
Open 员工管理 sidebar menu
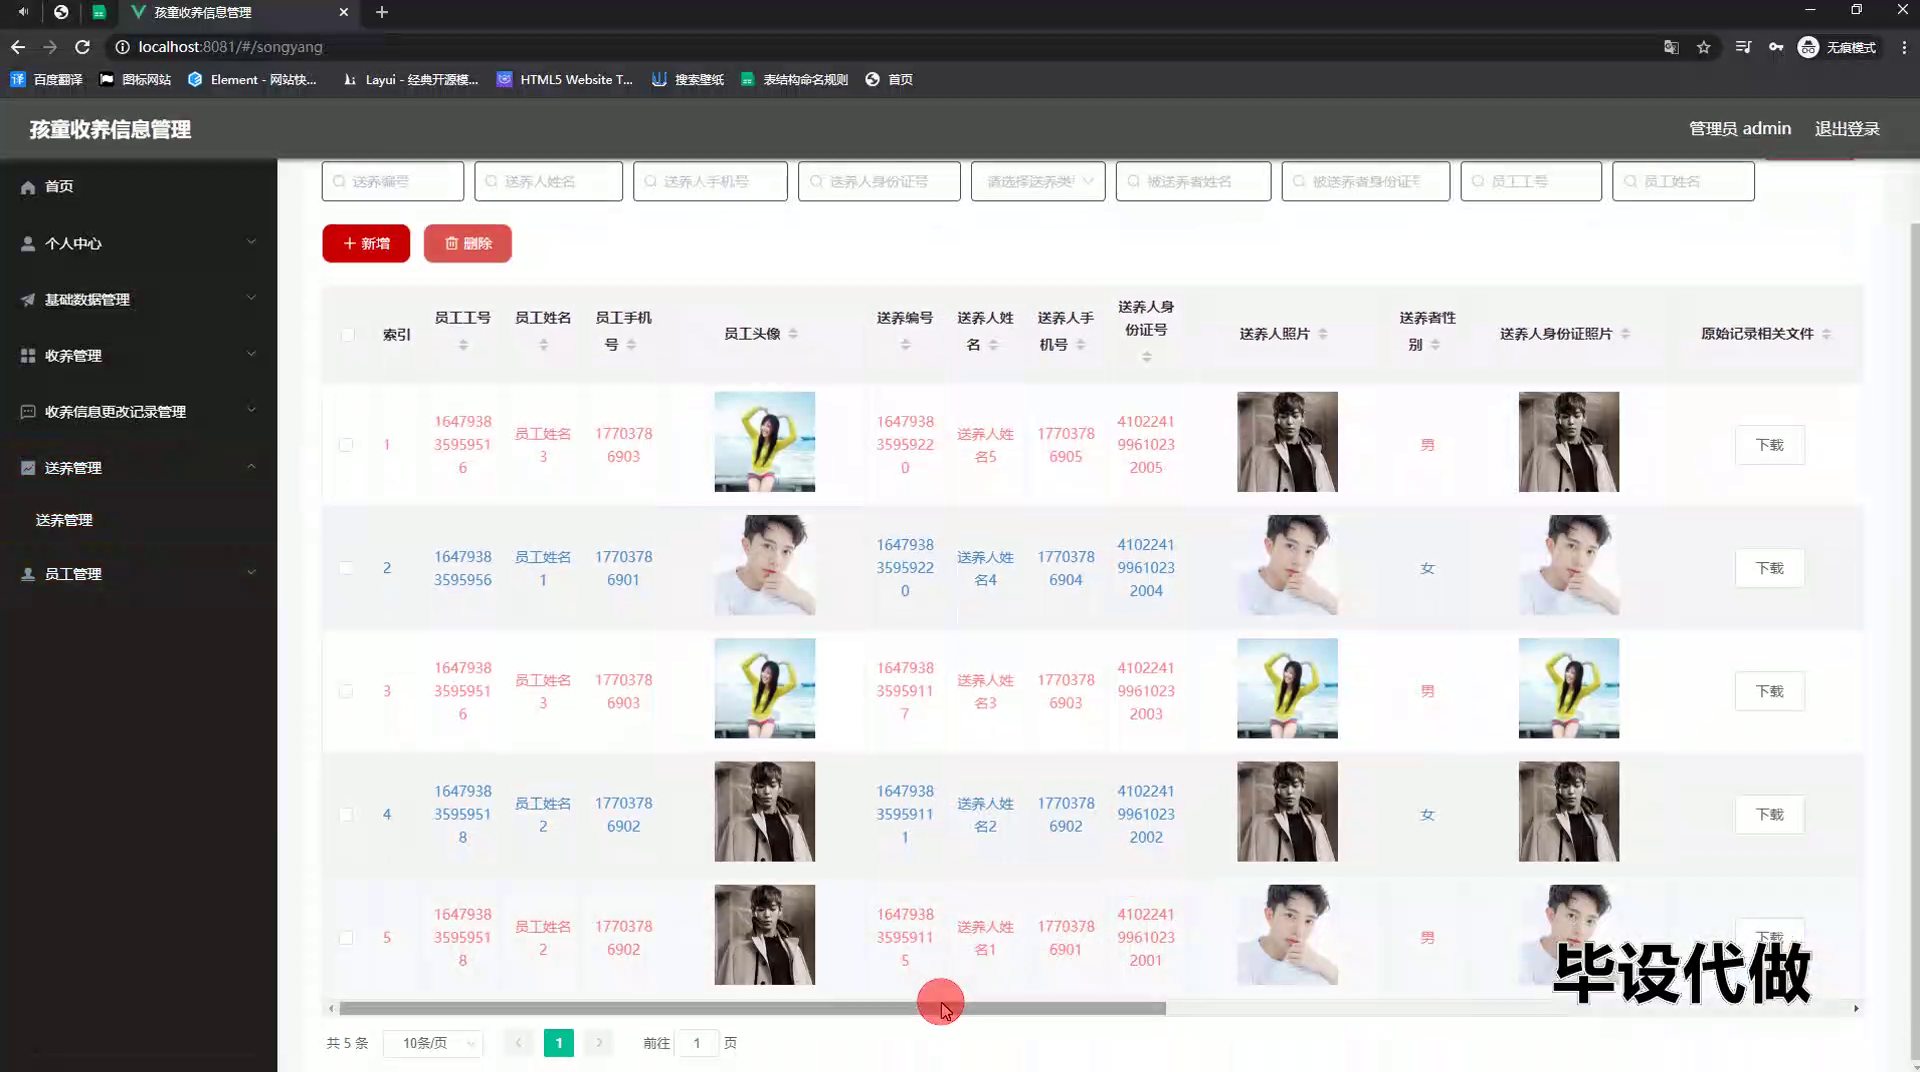pyautogui.click(x=138, y=574)
